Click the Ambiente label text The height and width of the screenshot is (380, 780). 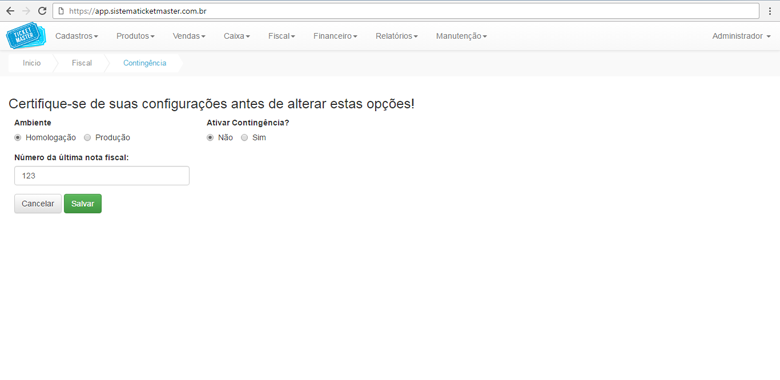tap(33, 123)
